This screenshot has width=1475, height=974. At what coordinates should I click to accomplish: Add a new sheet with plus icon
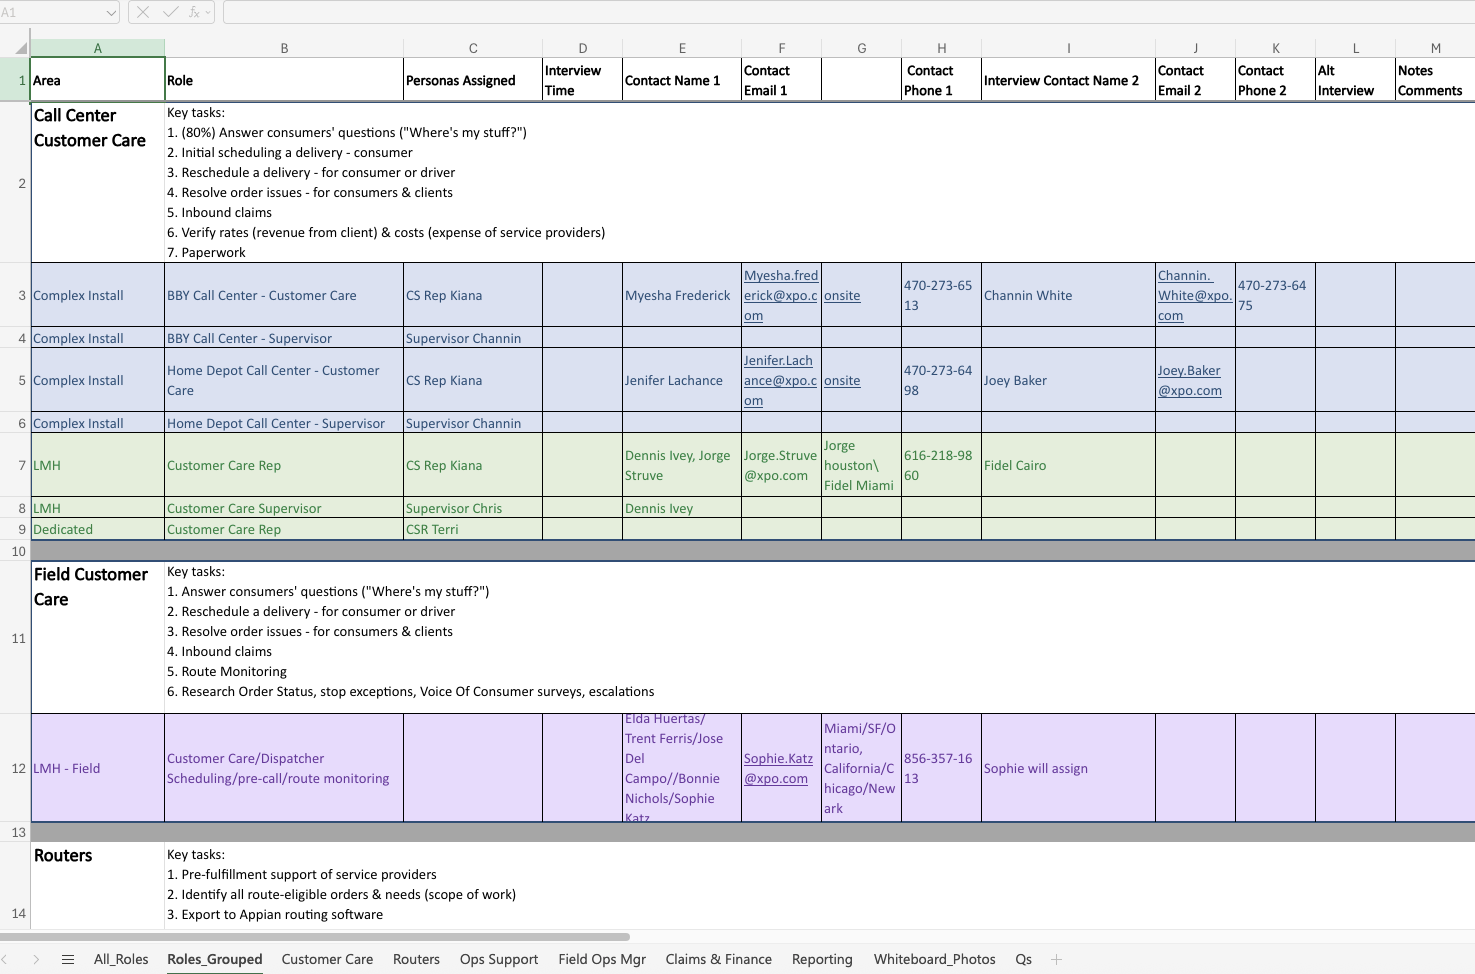coord(1056,959)
